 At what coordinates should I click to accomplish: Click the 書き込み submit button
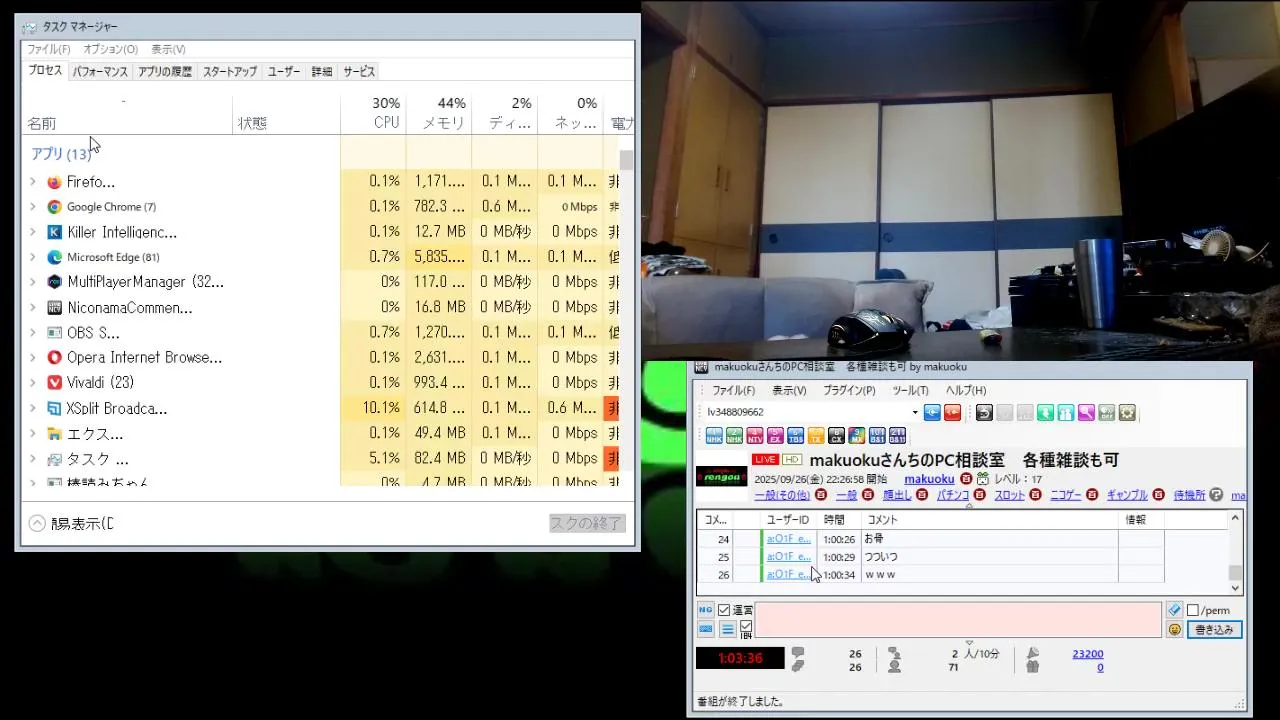(x=1215, y=630)
